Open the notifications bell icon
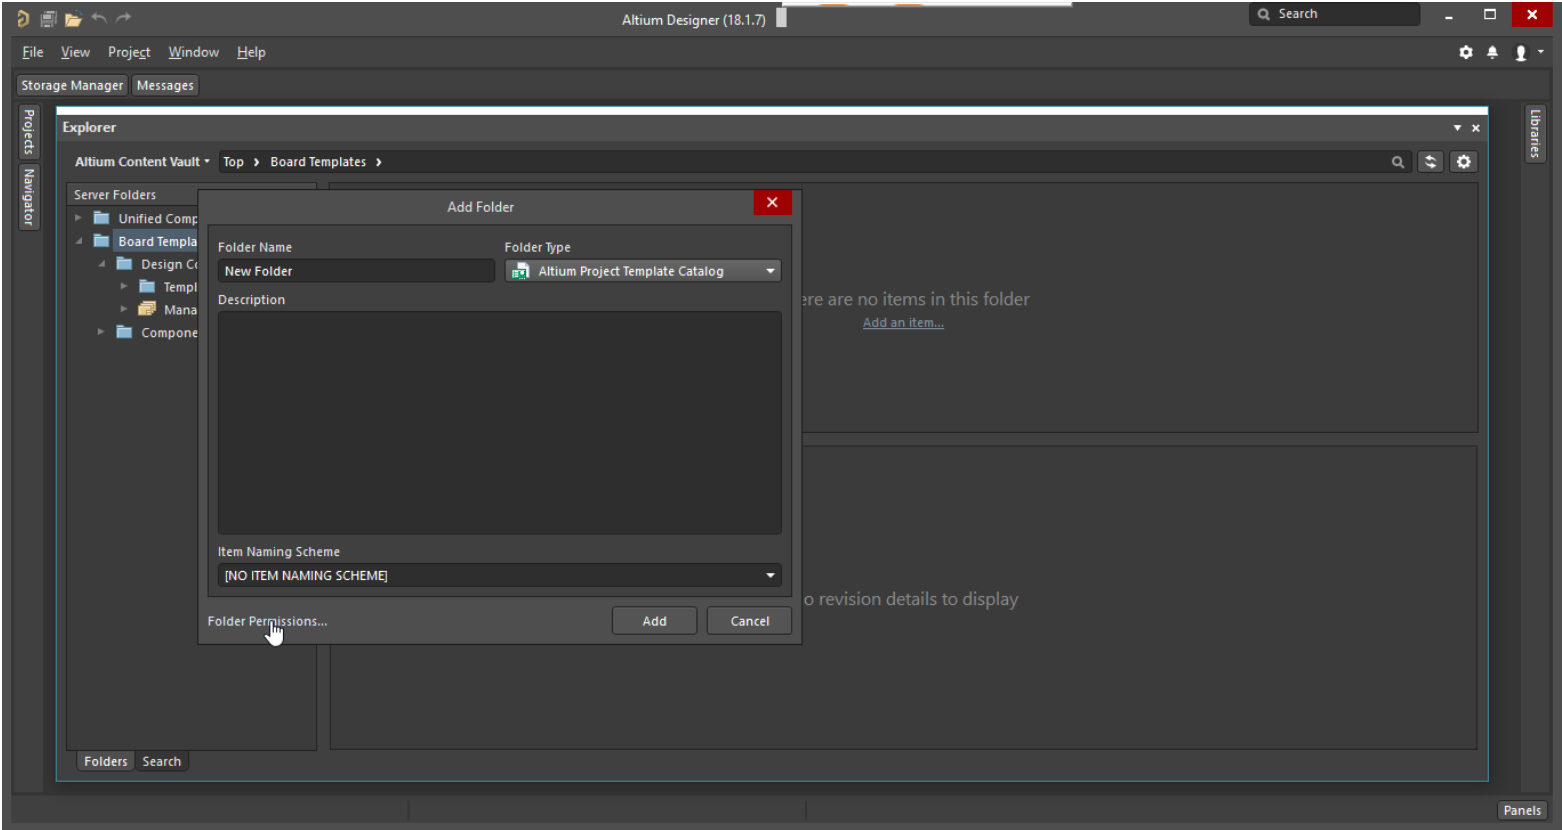 point(1492,53)
